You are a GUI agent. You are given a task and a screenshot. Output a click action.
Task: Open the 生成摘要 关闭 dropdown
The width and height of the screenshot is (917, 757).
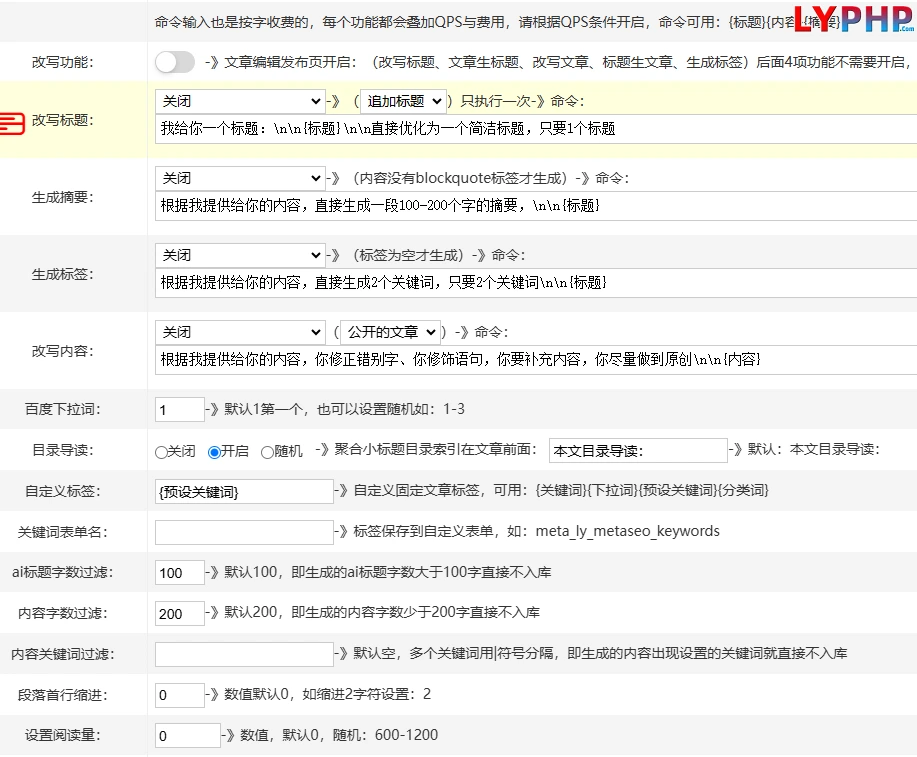[240, 178]
